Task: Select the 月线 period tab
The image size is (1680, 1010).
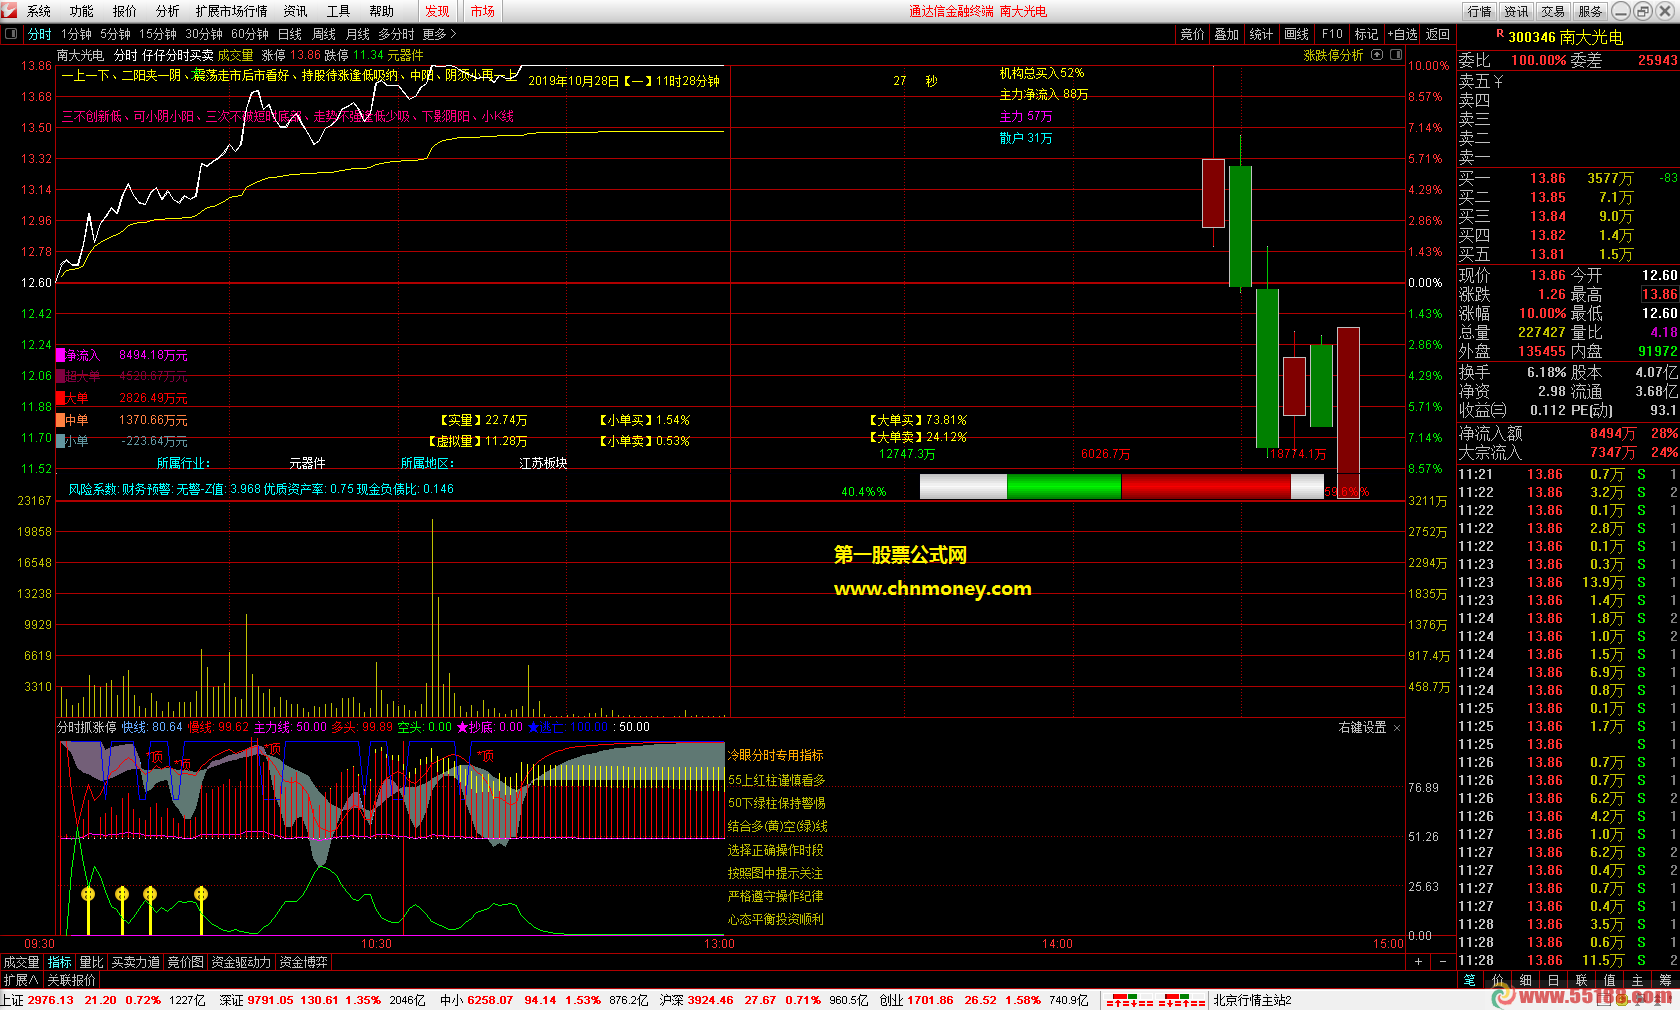Action: click(358, 34)
